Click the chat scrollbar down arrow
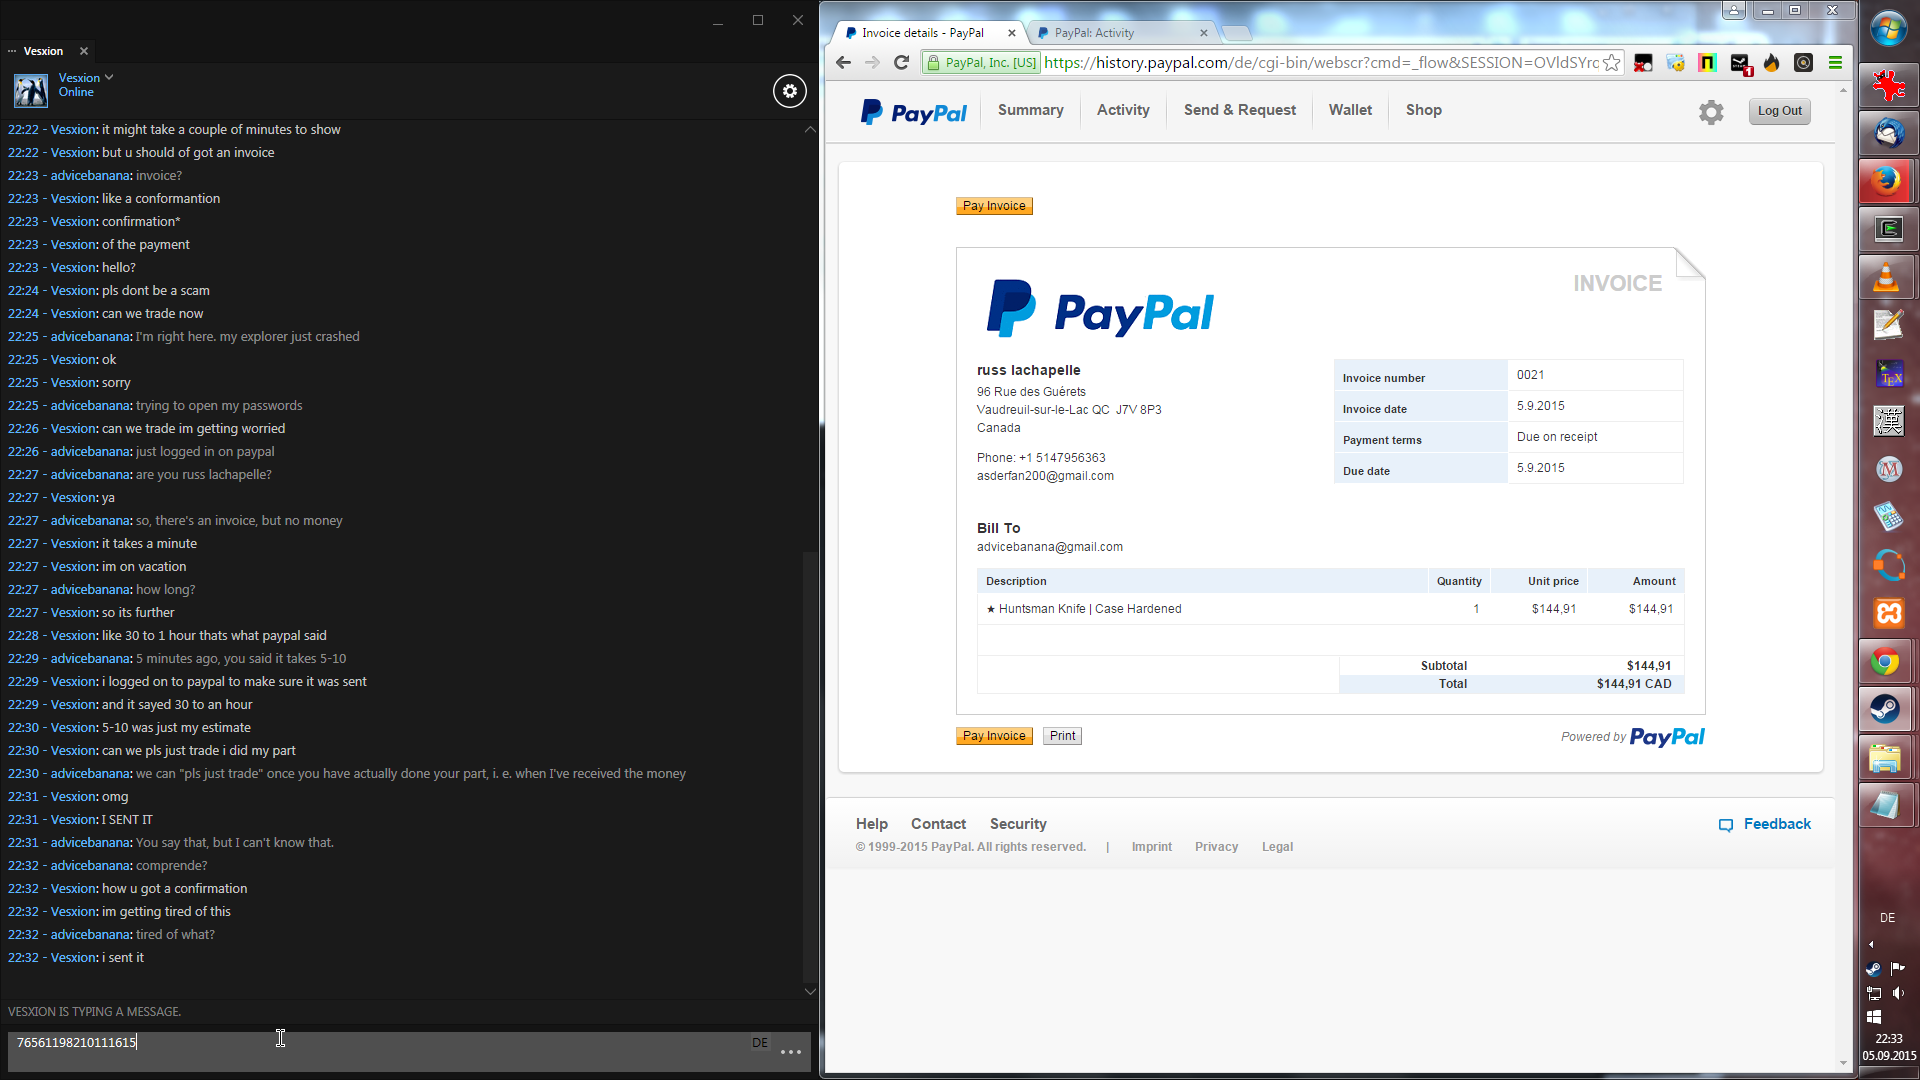Image resolution: width=1920 pixels, height=1080 pixels. (x=810, y=992)
